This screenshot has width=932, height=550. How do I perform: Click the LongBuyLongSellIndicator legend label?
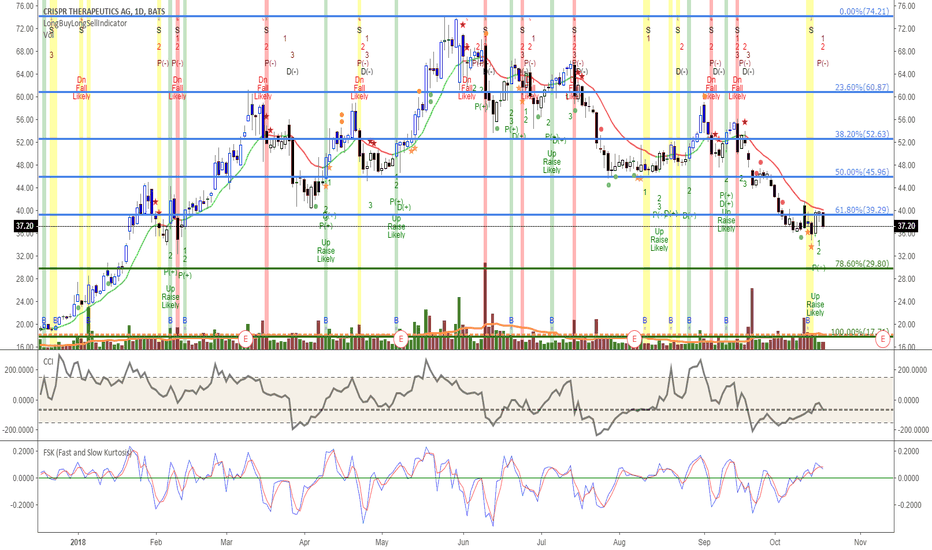coord(84,23)
